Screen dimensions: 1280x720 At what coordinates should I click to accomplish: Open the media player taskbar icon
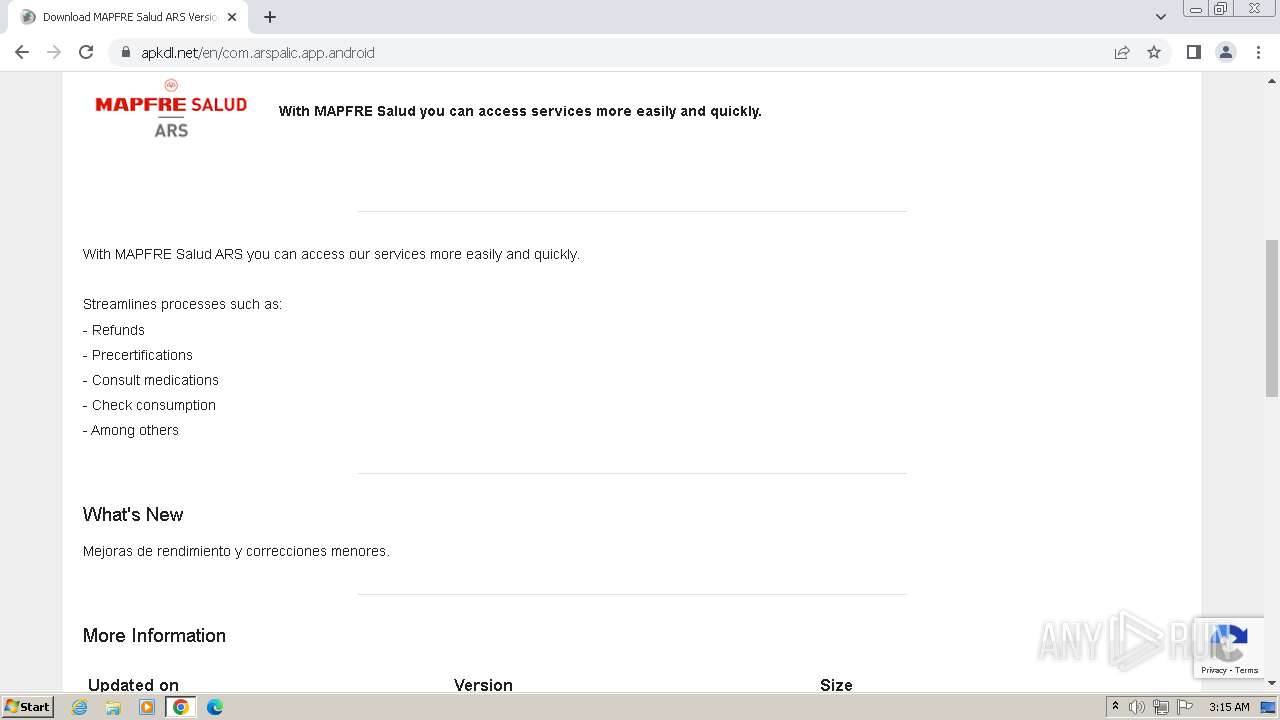(x=147, y=707)
